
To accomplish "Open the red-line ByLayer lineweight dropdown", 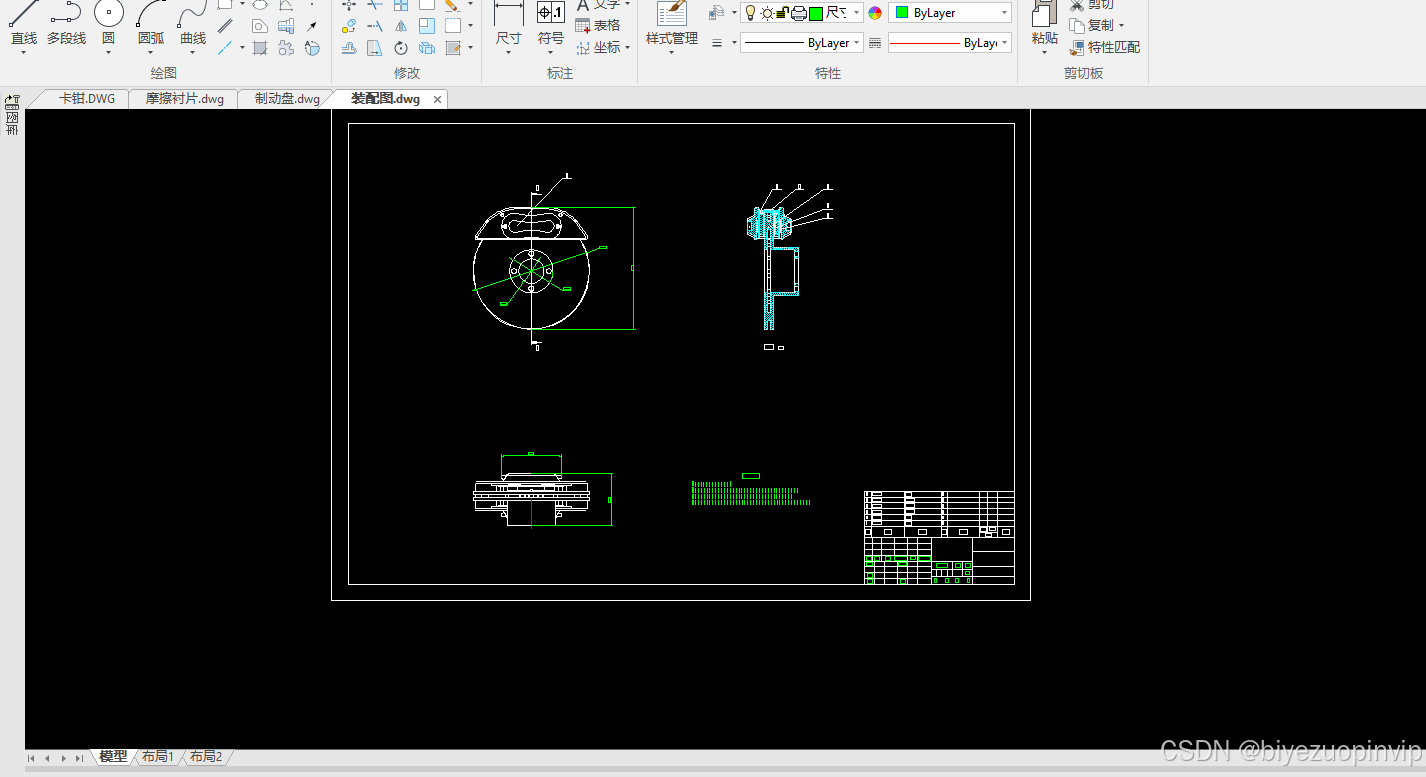I will point(949,43).
